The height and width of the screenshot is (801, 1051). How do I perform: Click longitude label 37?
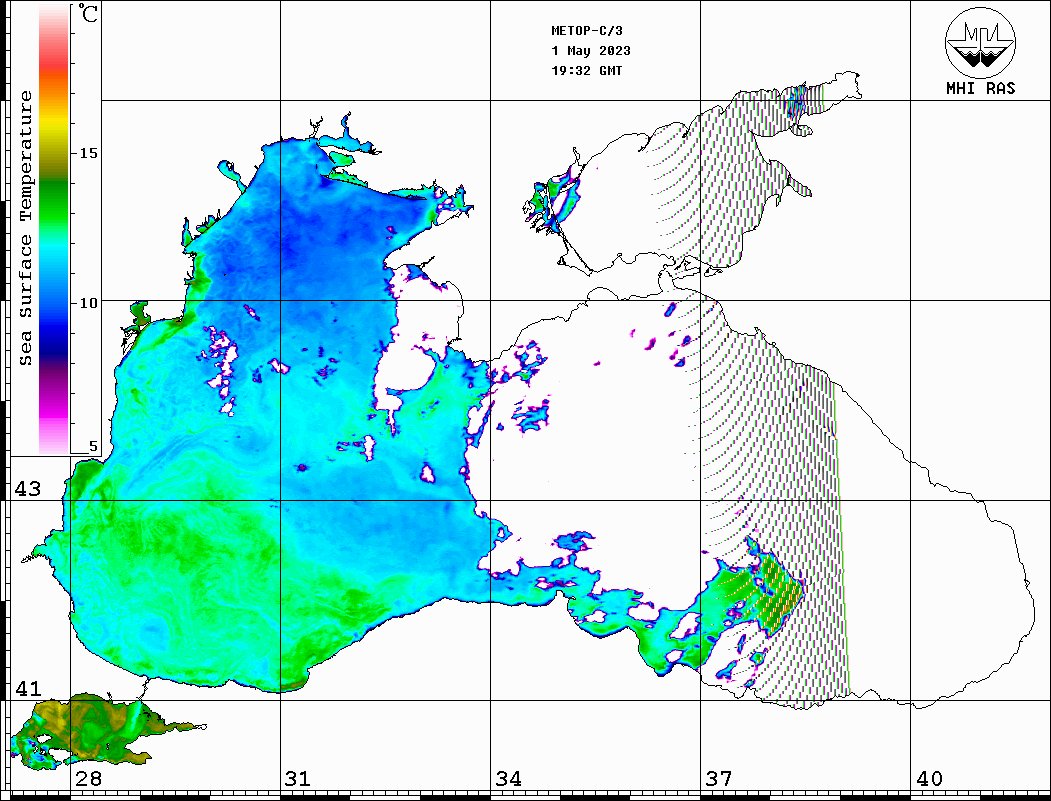pyautogui.click(x=719, y=778)
